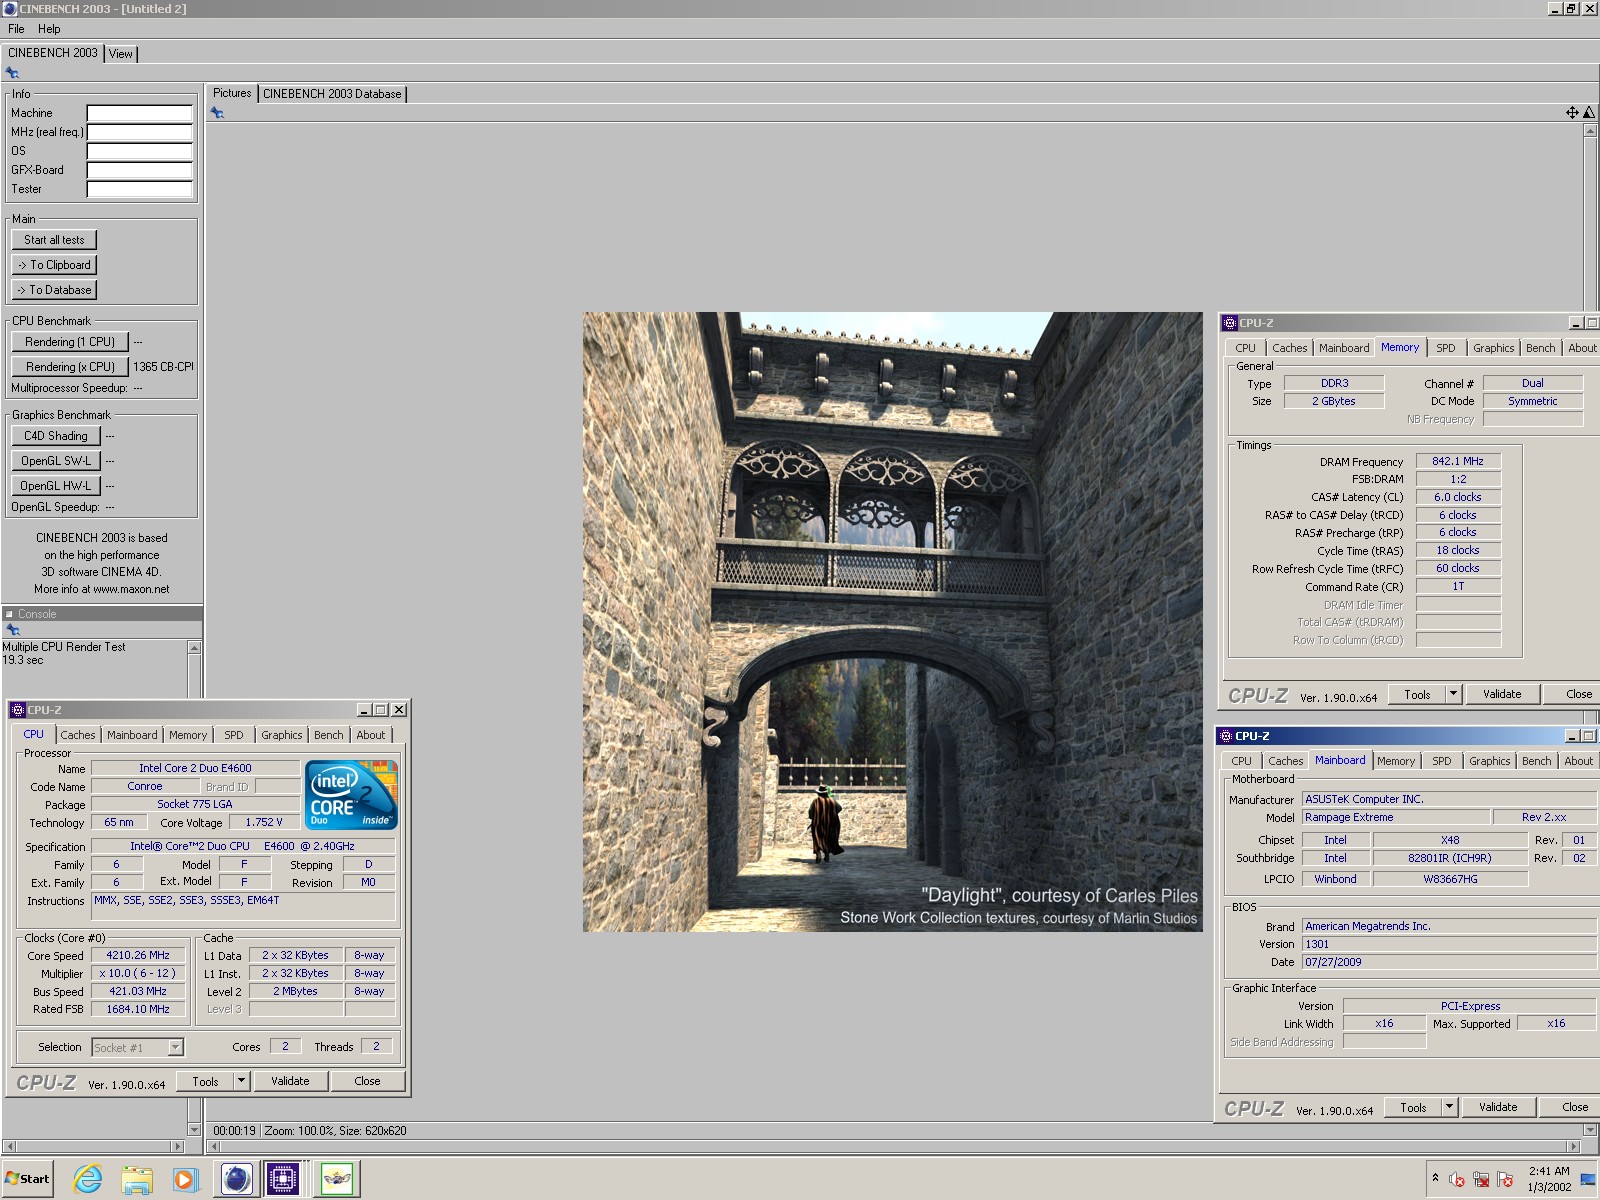Click the network disconnected tray icon
Viewport: 1600px width, 1200px height.
1481,1179
